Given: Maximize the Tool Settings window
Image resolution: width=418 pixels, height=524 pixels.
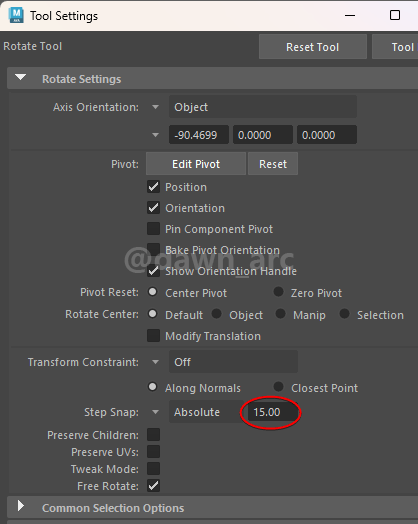Looking at the screenshot, I should click(395, 15).
